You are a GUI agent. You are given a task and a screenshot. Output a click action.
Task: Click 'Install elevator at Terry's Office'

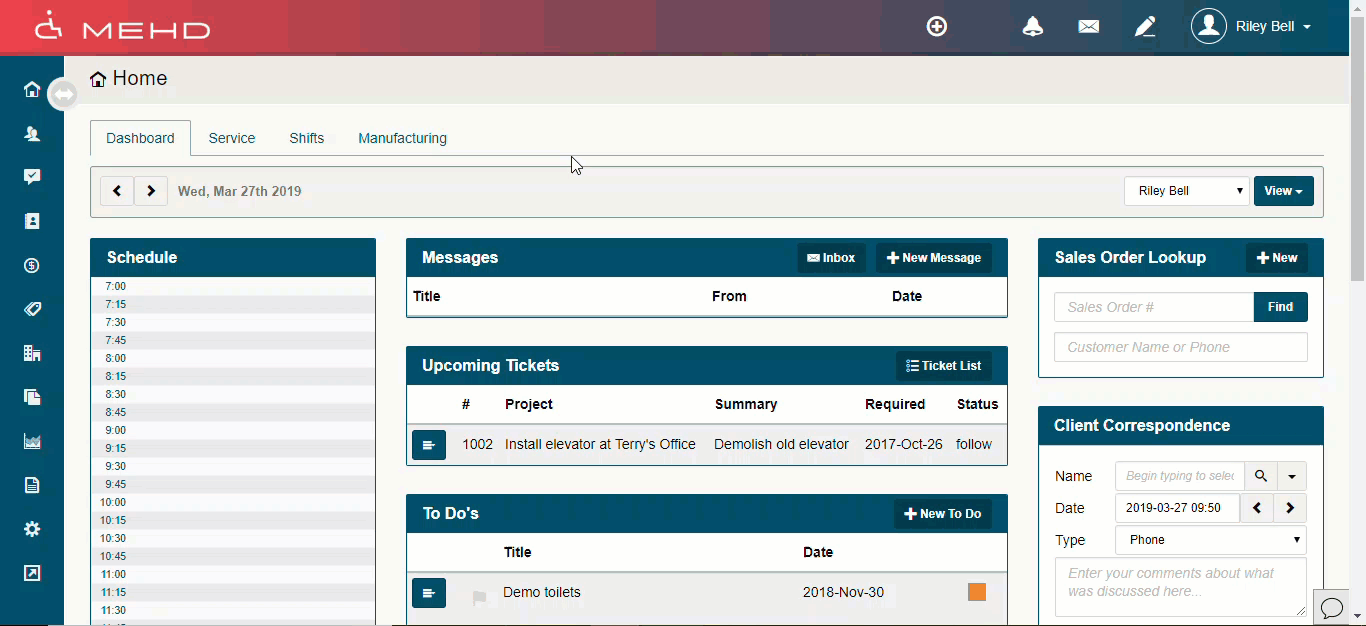pyautogui.click(x=600, y=444)
